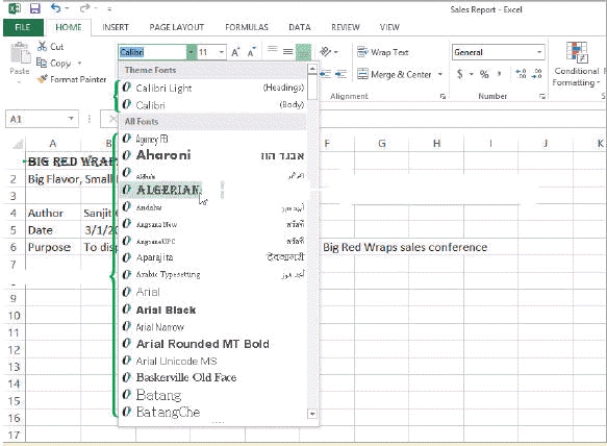Click the Increase Indent icon
607x446 pixels.
[341, 74]
